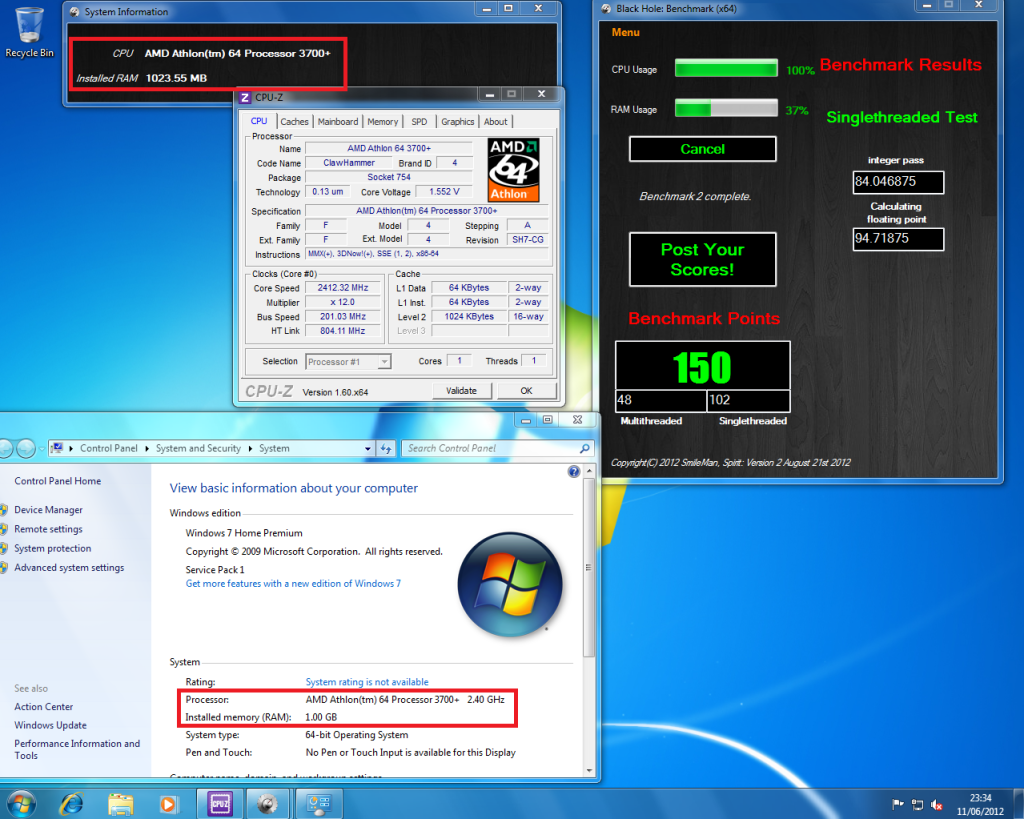Open Advanced system settings link

(x=69, y=568)
